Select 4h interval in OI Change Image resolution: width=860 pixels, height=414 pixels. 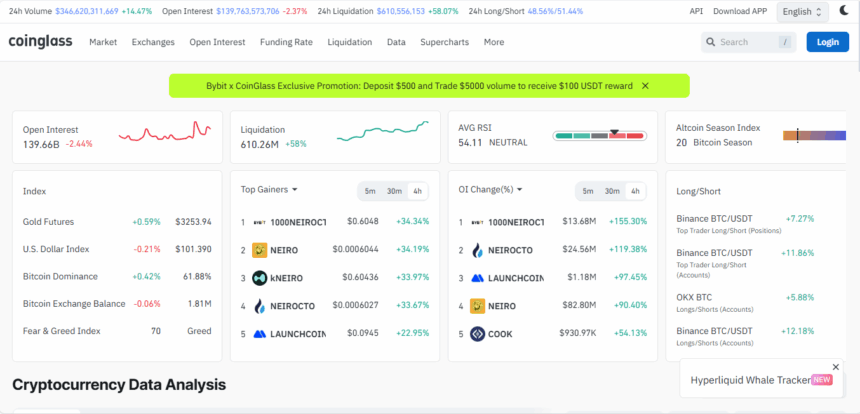635,191
